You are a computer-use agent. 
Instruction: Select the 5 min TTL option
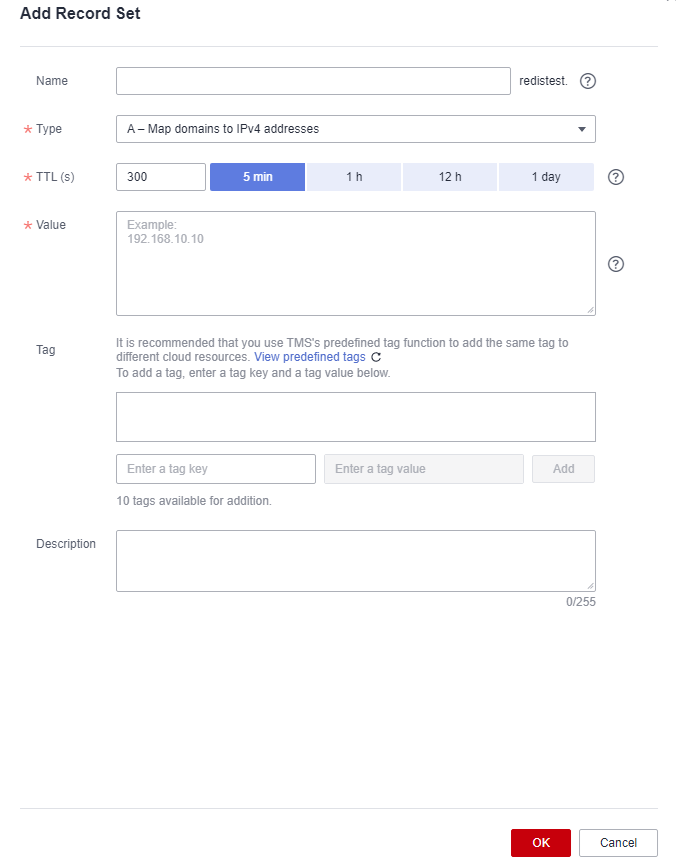[257, 177]
